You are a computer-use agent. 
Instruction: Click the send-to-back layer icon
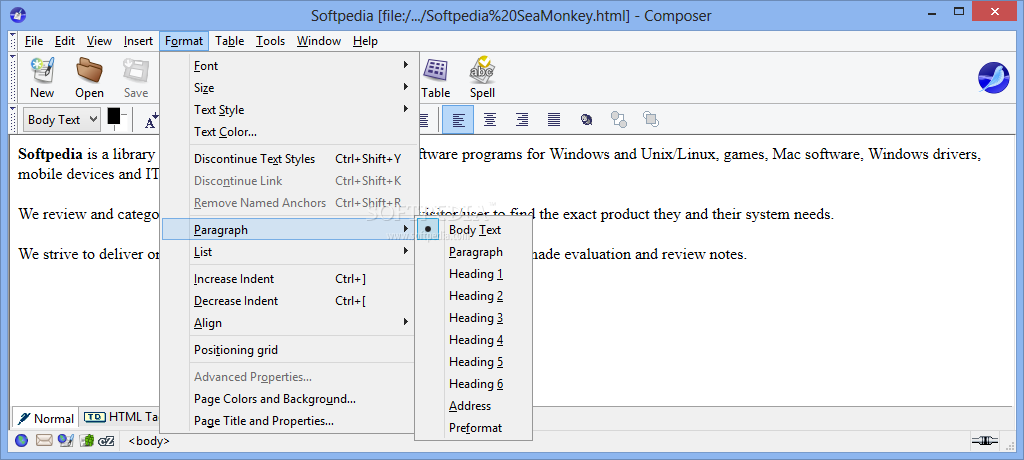coord(618,119)
